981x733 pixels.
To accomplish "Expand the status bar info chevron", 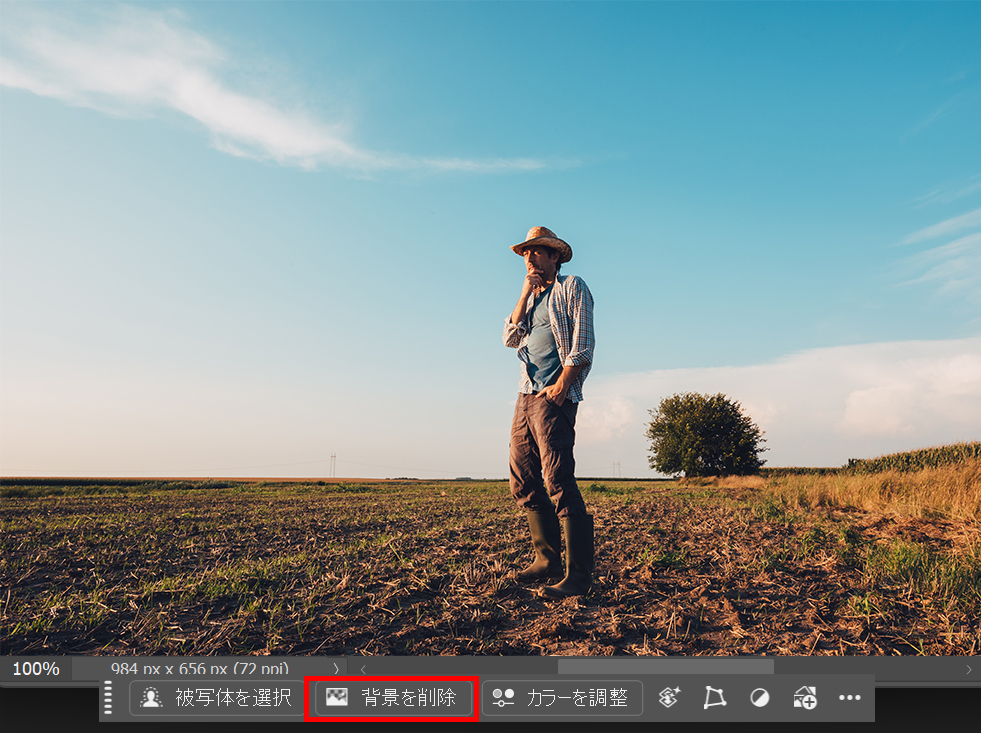I will click(x=337, y=668).
